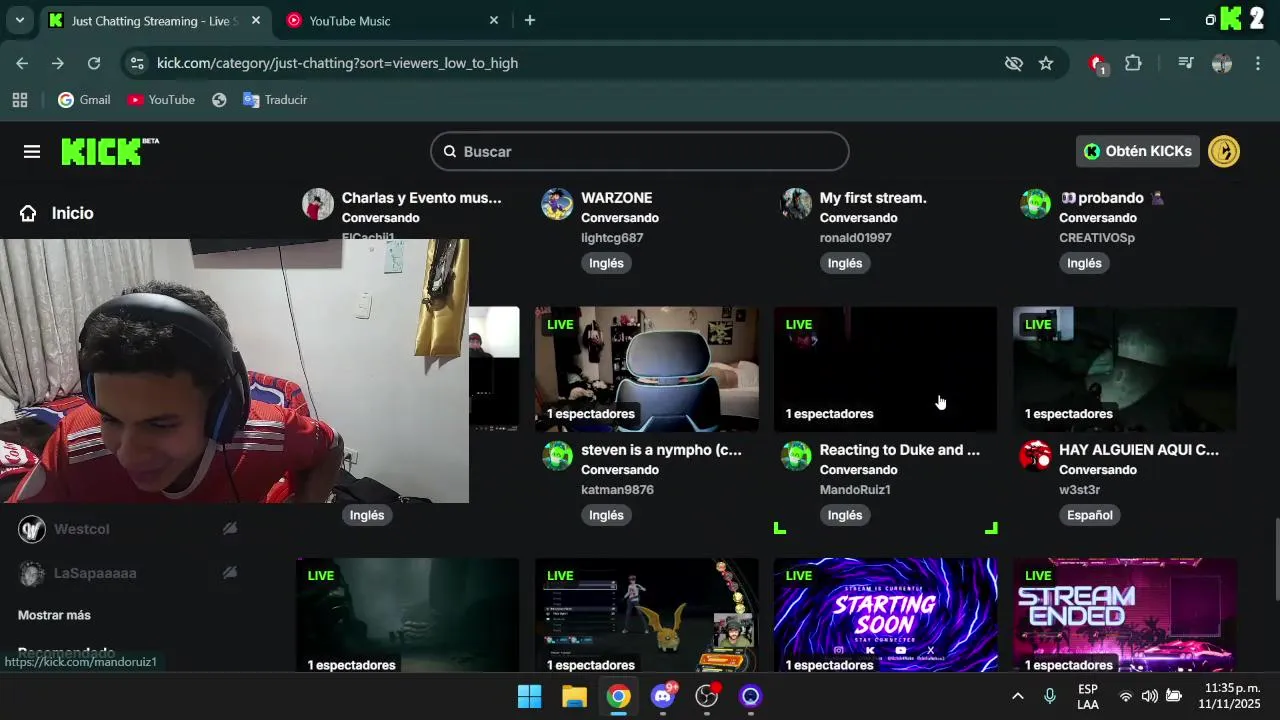Open steven is a nympho stream title
The height and width of the screenshot is (720, 1280).
pos(661,450)
